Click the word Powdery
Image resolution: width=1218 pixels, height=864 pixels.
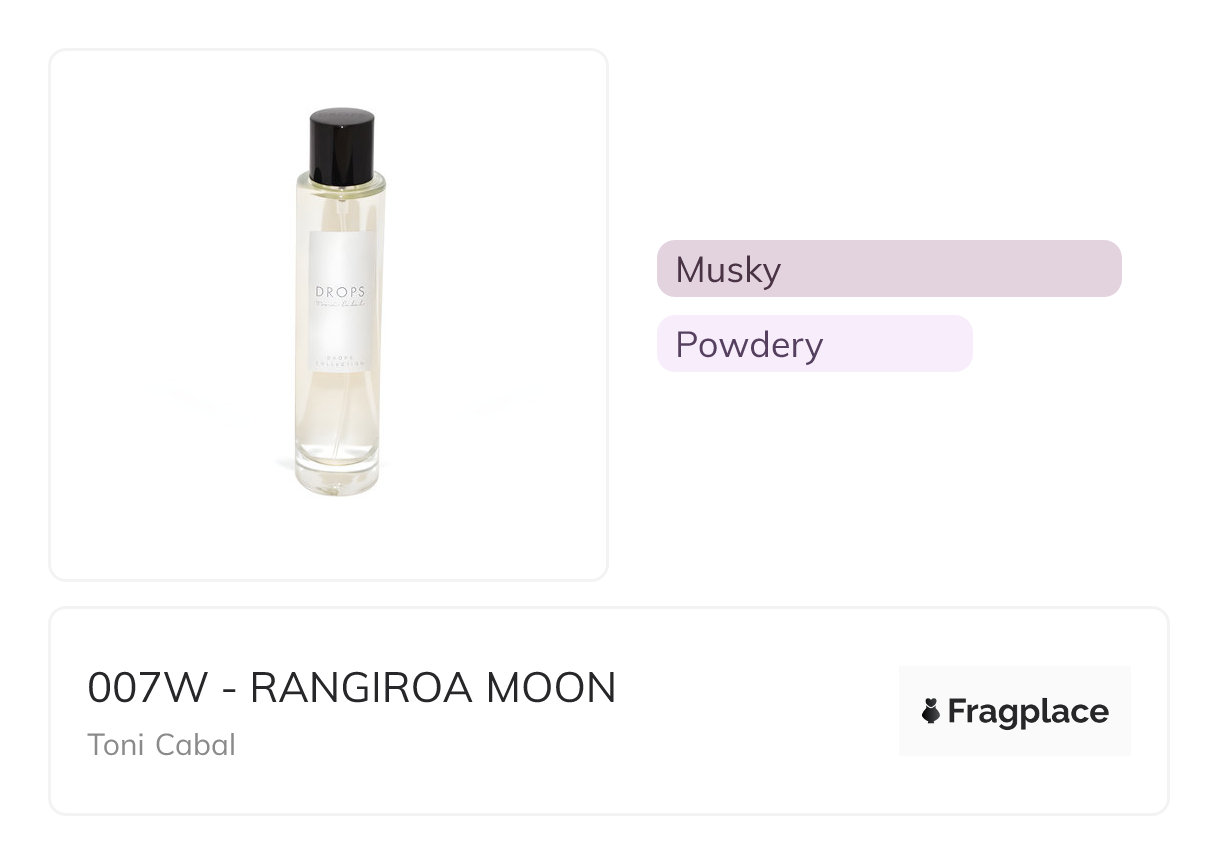click(749, 345)
